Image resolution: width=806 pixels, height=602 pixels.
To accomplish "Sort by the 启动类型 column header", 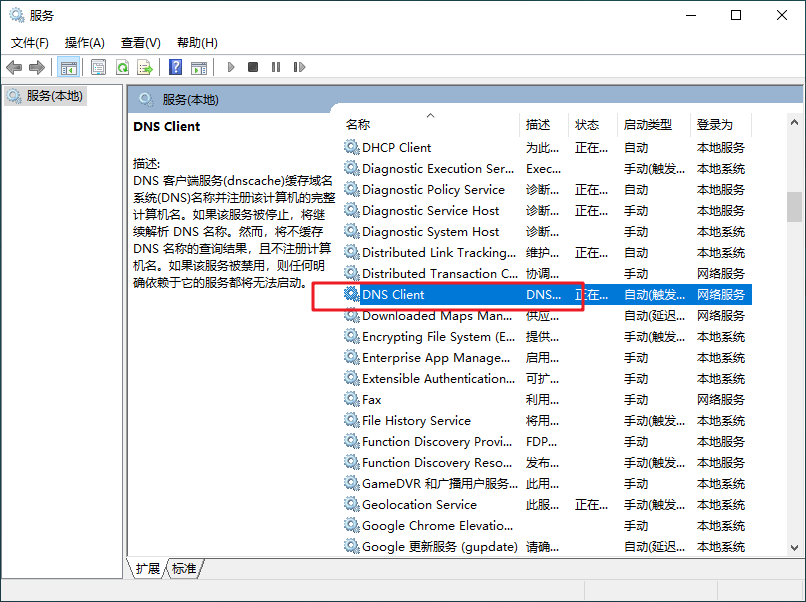I will point(647,125).
